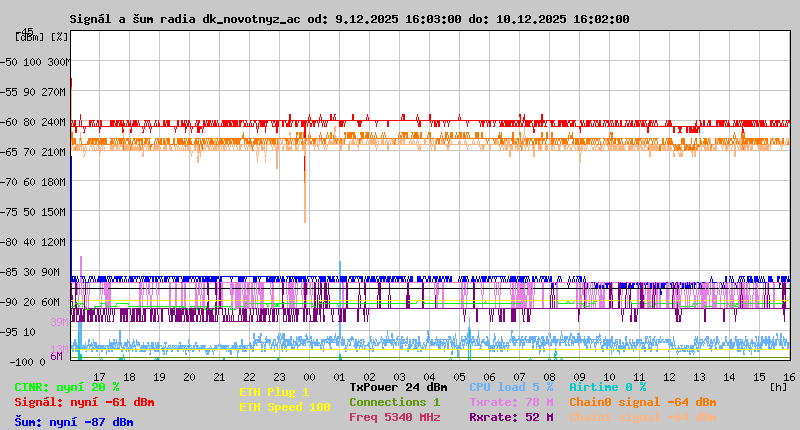Click the 'Txrate: 78 M' legend entry
Viewport: 800px width, 430px height.
pos(511,402)
